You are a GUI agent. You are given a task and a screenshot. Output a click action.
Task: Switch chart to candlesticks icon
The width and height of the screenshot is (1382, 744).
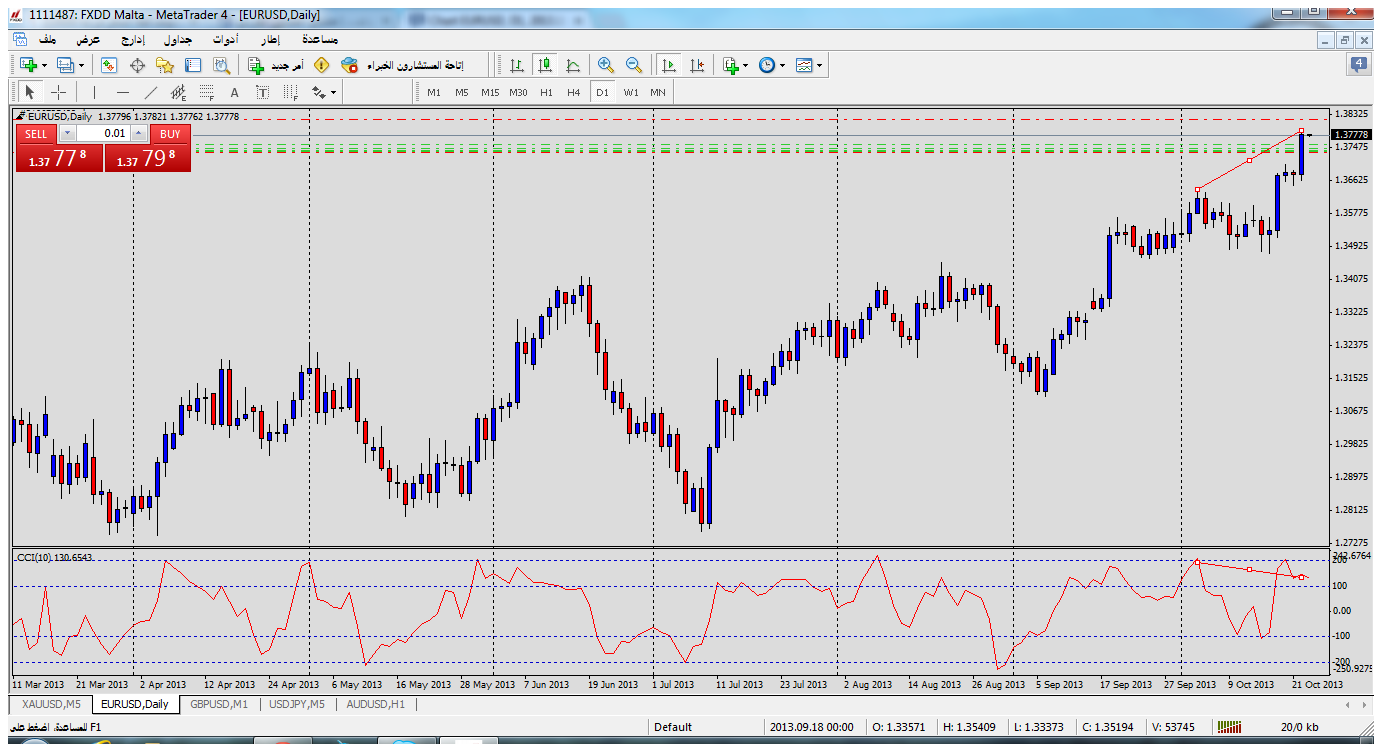point(545,65)
